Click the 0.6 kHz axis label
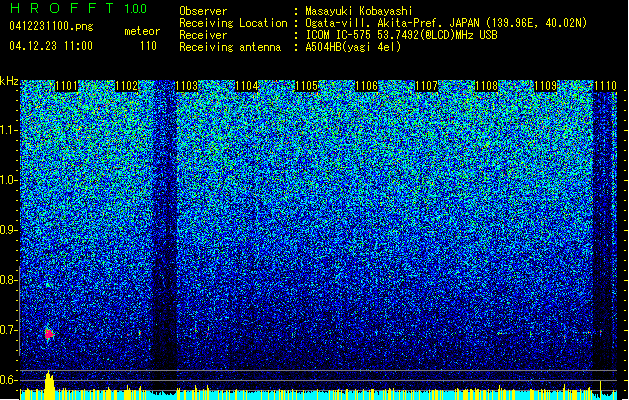This screenshot has height=400, width=629. [x=8, y=380]
